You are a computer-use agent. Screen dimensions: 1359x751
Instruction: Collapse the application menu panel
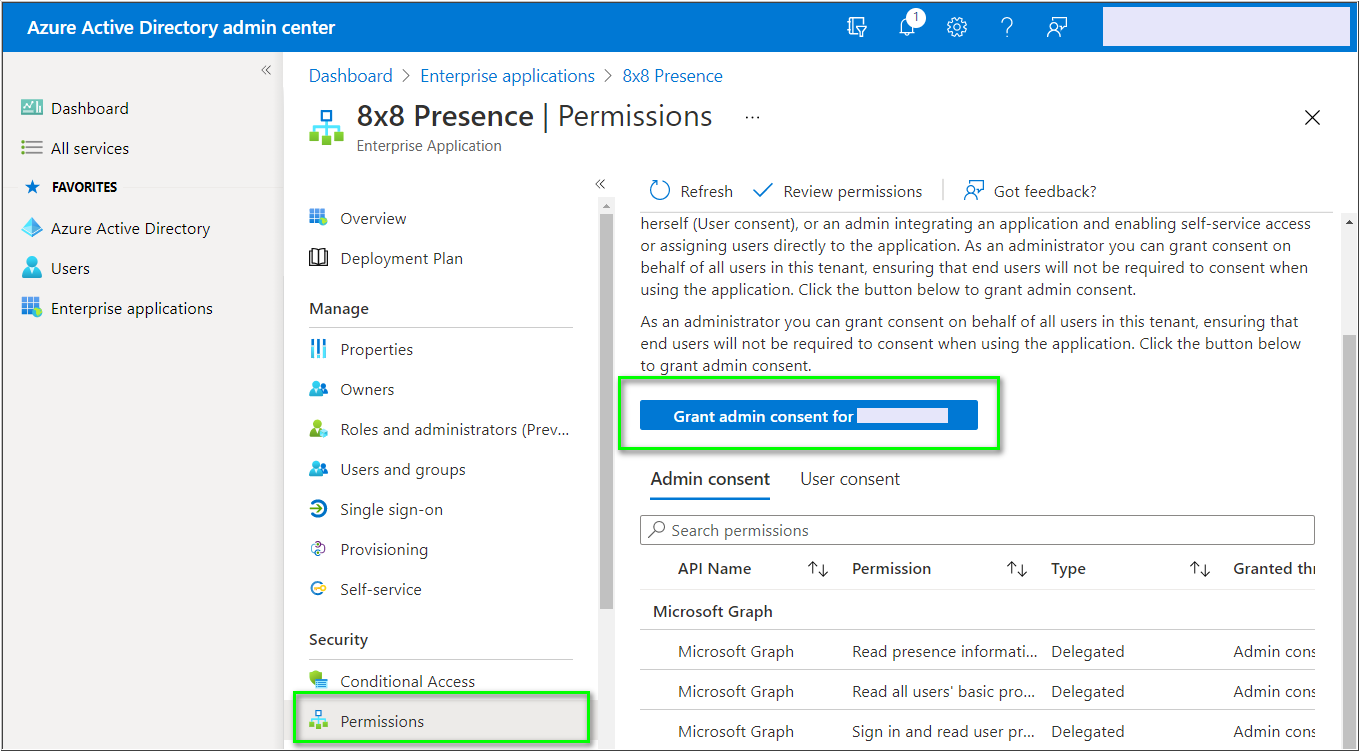(x=600, y=184)
